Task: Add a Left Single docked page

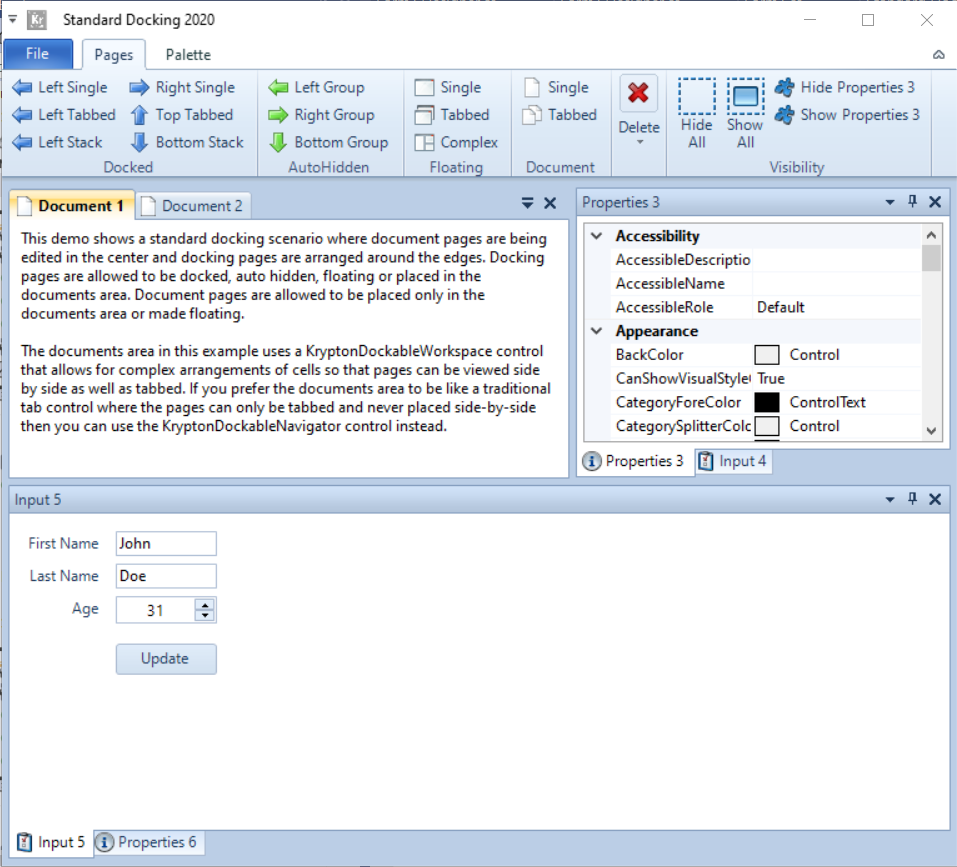Action: (60, 87)
